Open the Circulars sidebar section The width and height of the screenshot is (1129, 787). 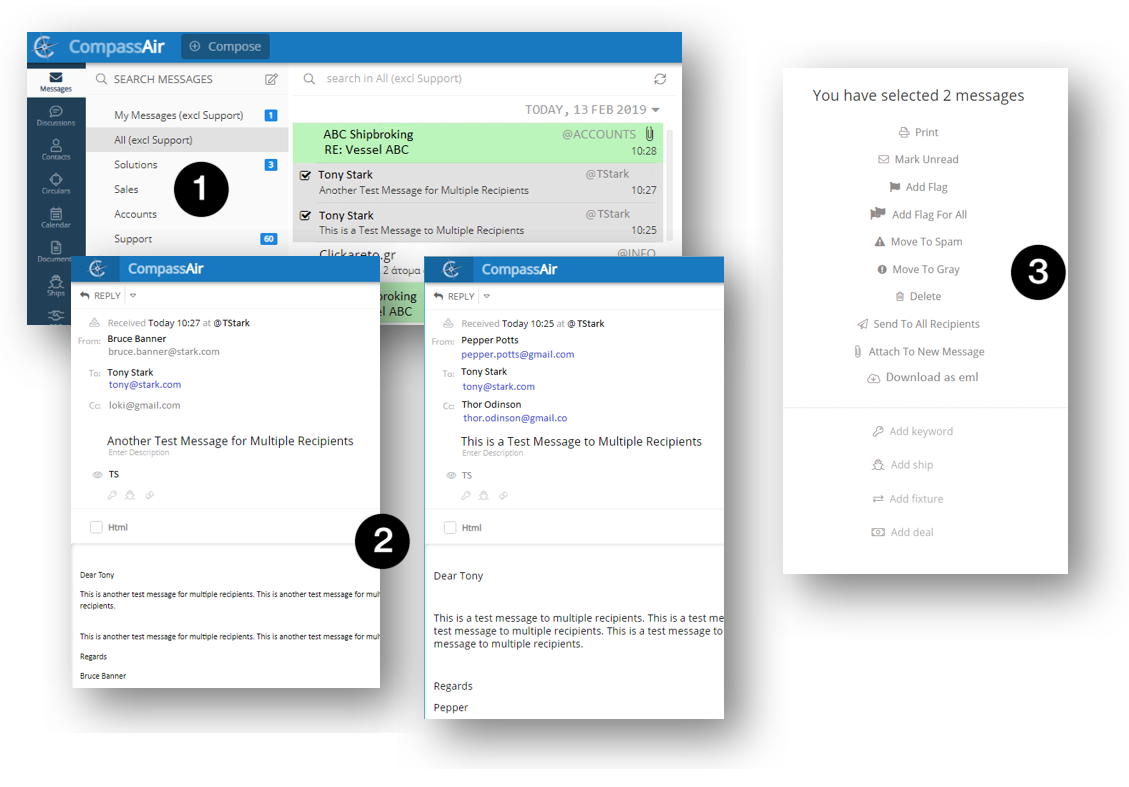point(55,184)
